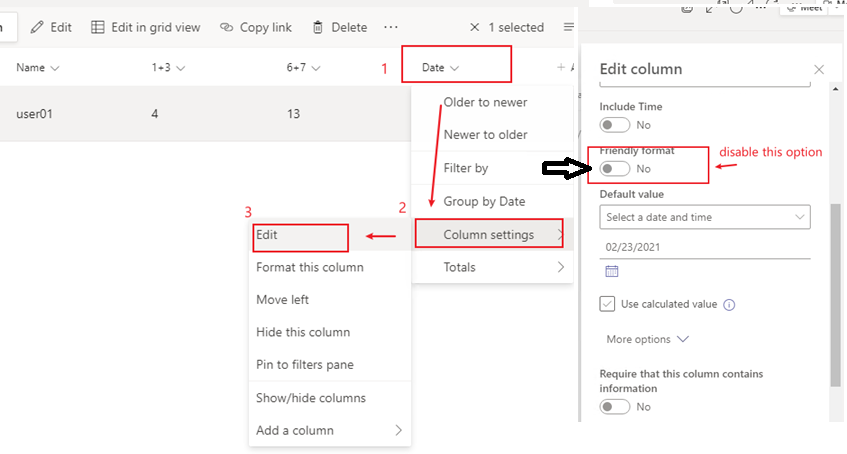Uncheck the Use calculated value checkbox
Screen dimensions: 847x454
pos(607,304)
